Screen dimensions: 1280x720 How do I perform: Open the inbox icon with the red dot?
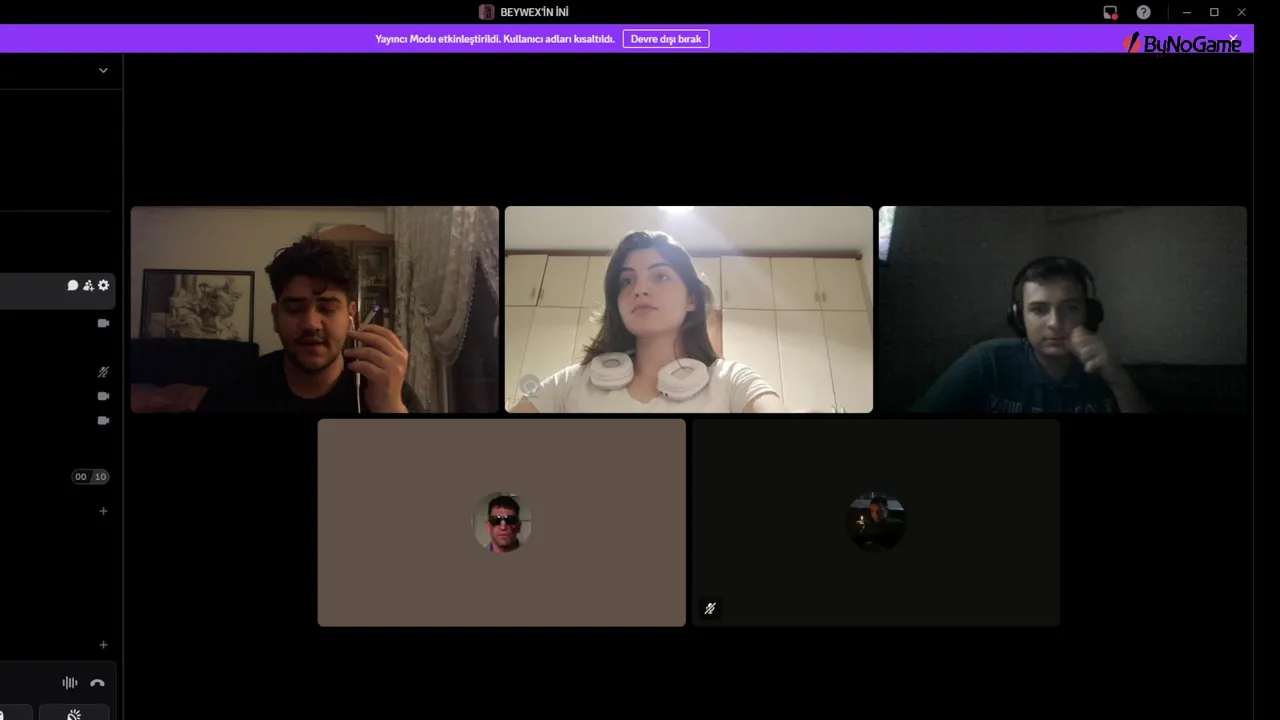tap(1110, 12)
